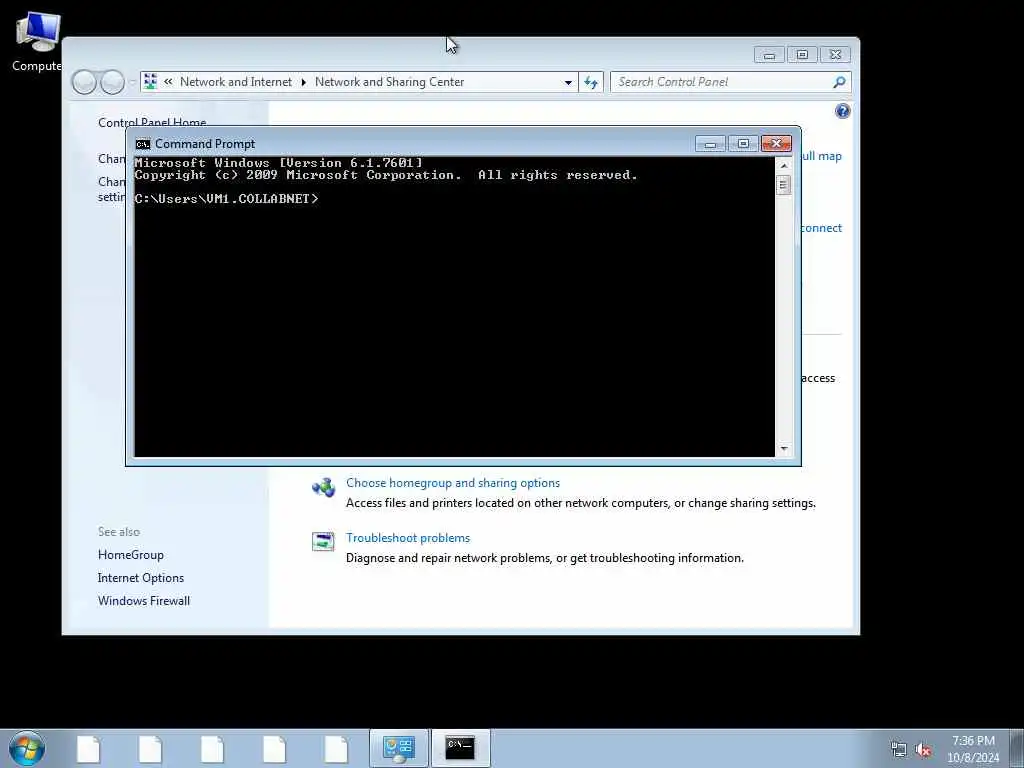Screen dimensions: 1024x768
Task: Click the Back navigation arrow in Control Panel
Action: pos(84,82)
